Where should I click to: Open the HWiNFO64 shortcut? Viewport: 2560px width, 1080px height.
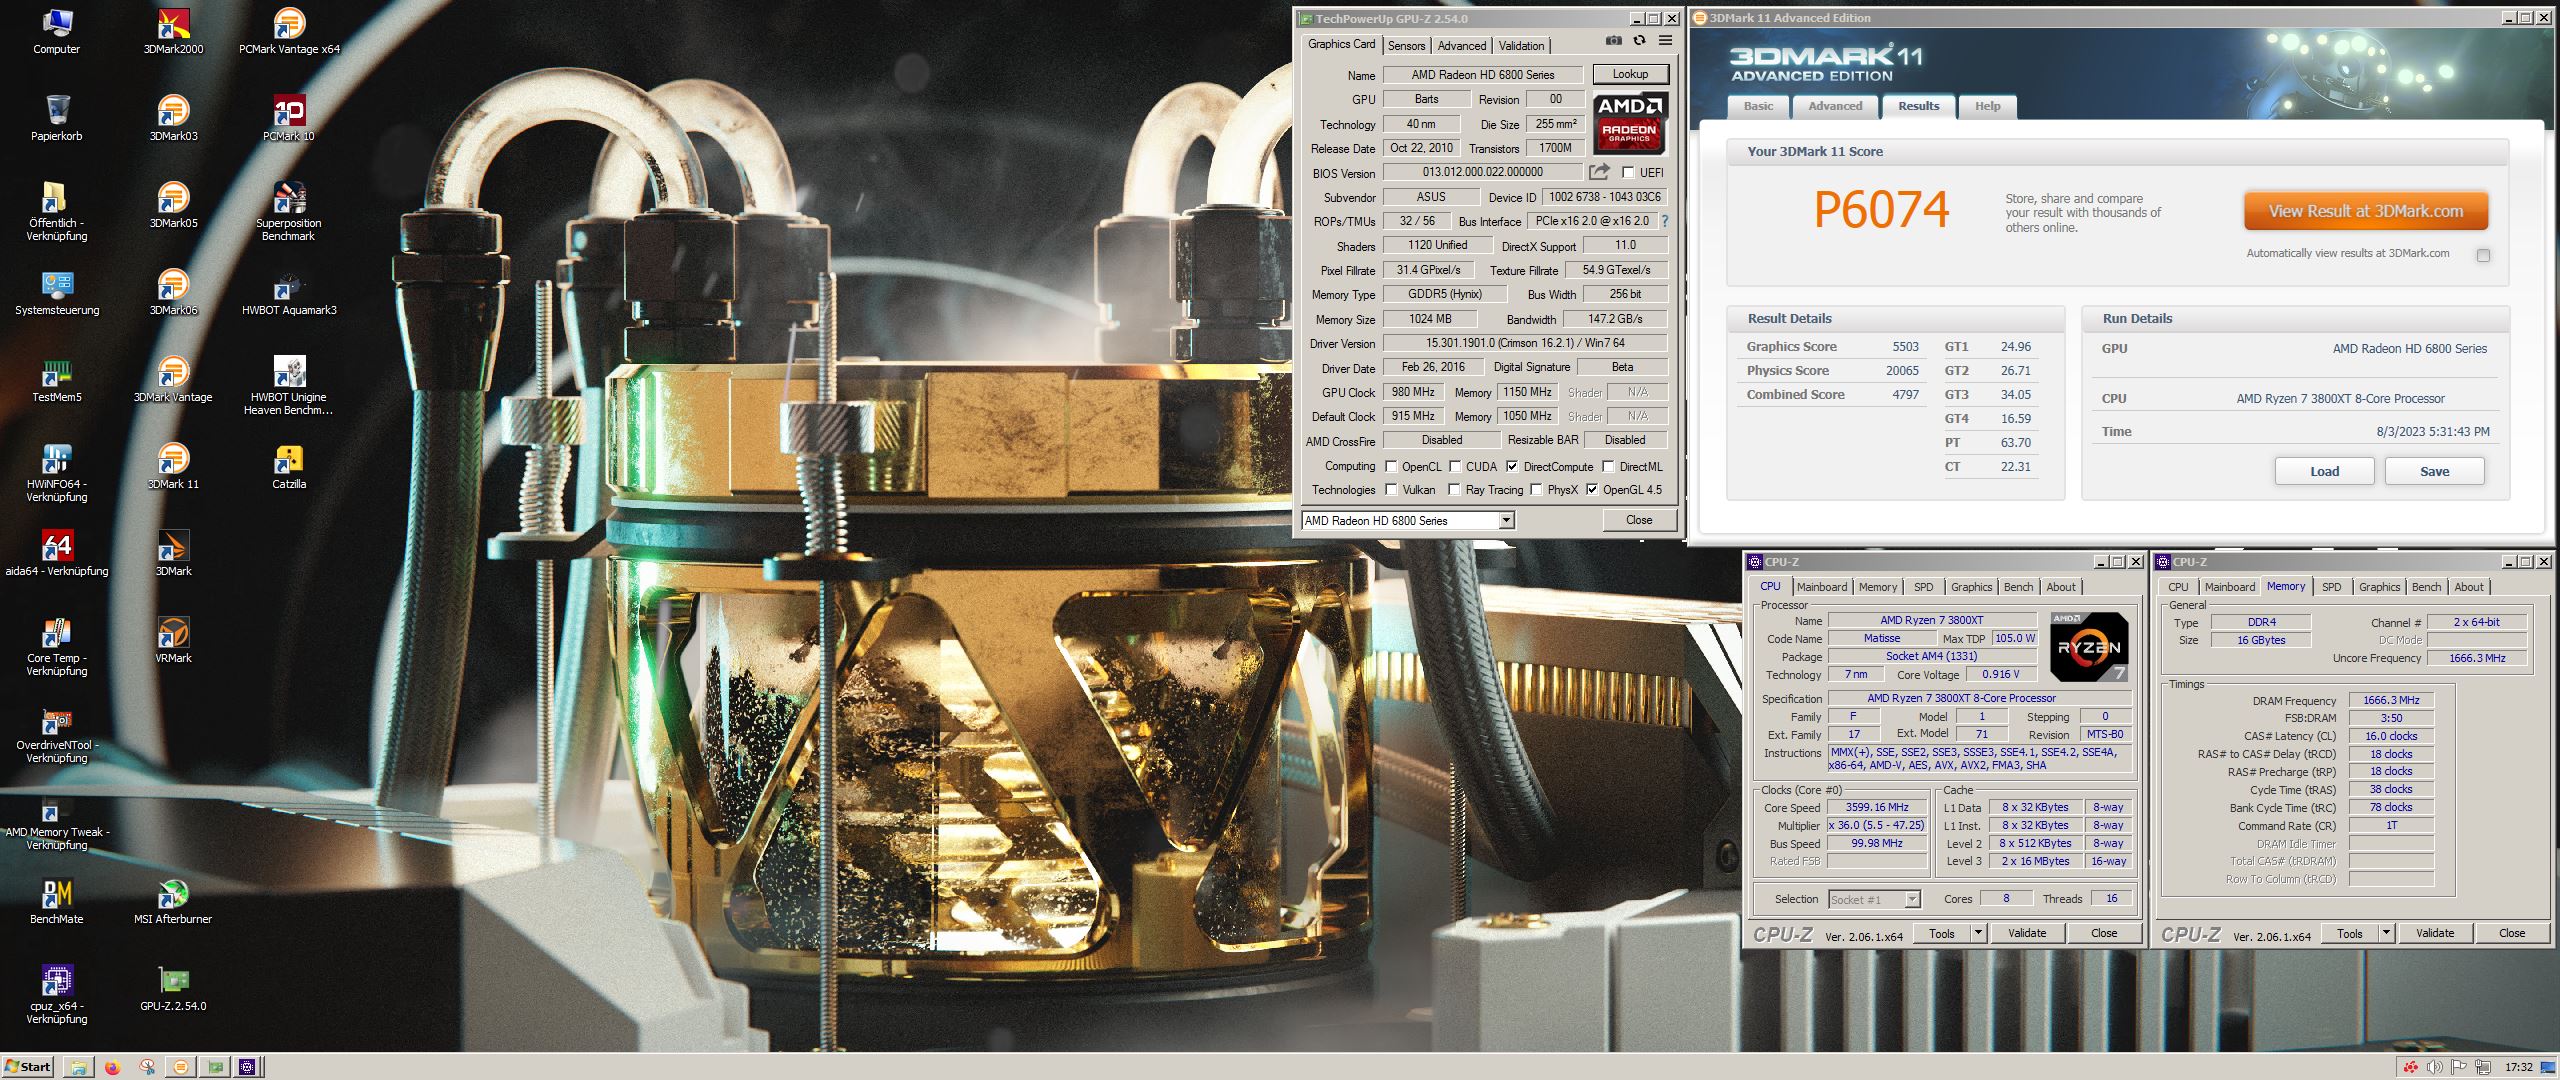[57, 472]
